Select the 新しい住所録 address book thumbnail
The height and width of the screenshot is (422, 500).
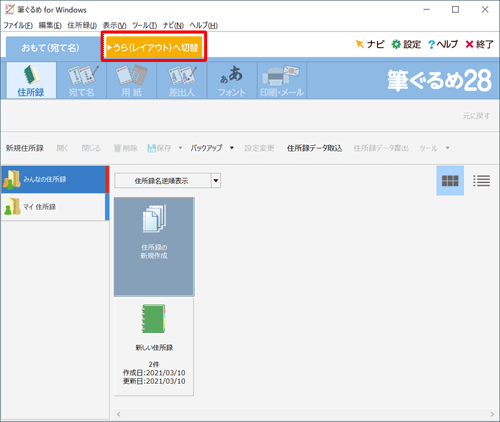tap(154, 347)
